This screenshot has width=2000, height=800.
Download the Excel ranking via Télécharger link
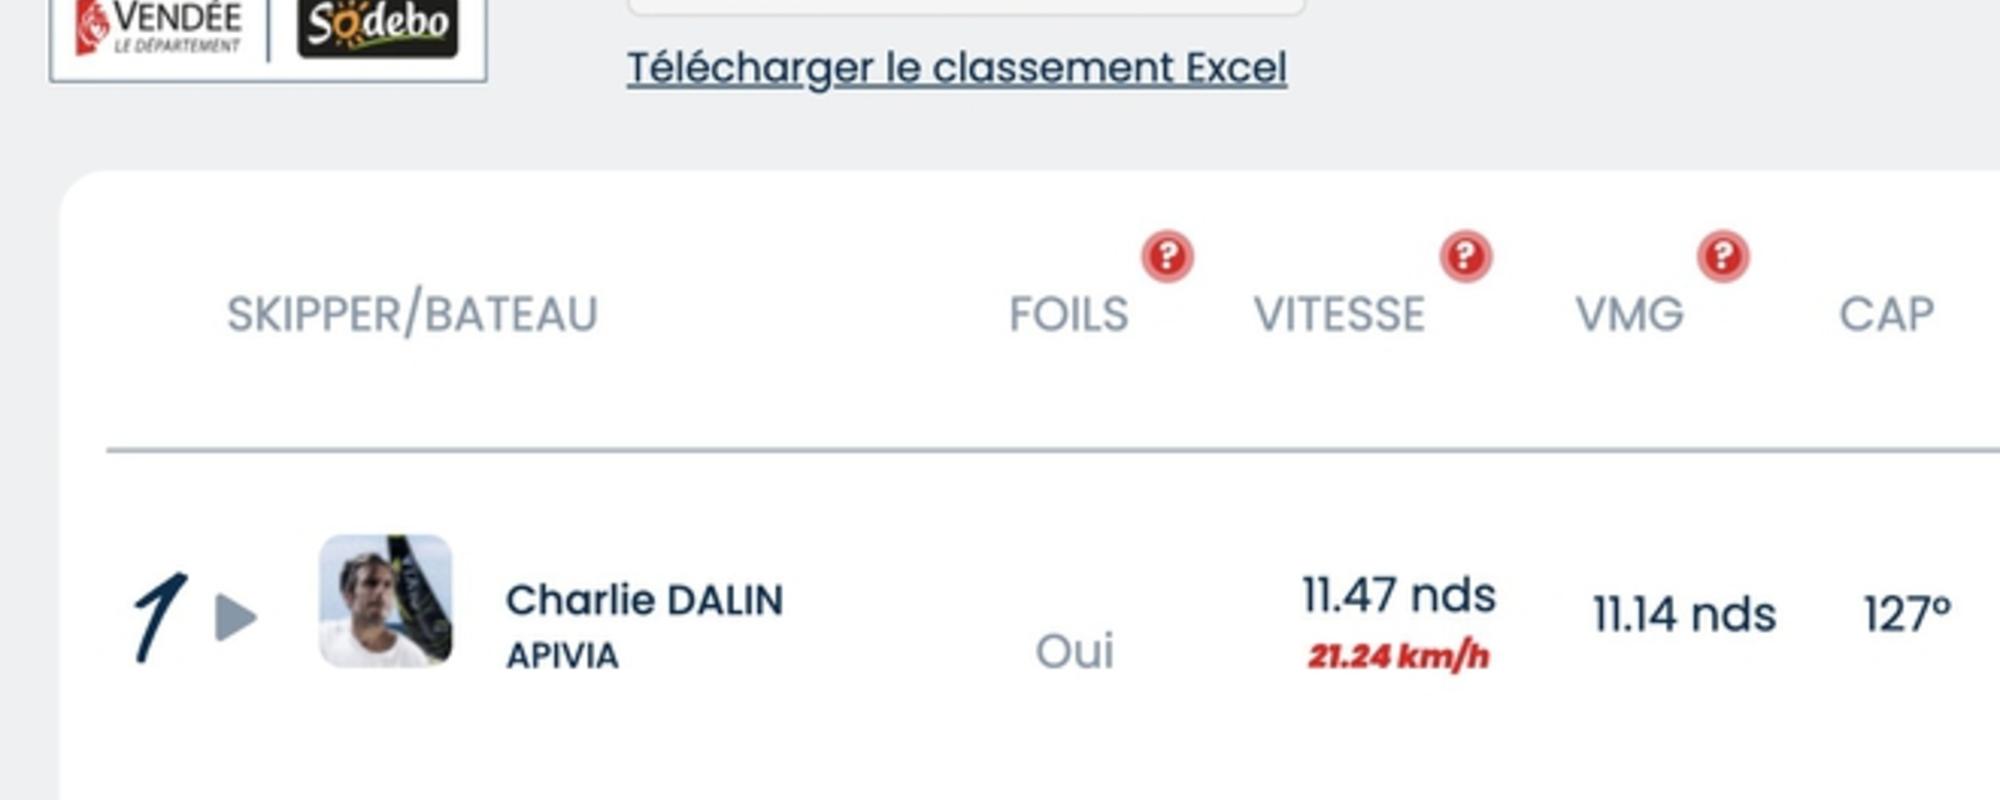(x=956, y=68)
